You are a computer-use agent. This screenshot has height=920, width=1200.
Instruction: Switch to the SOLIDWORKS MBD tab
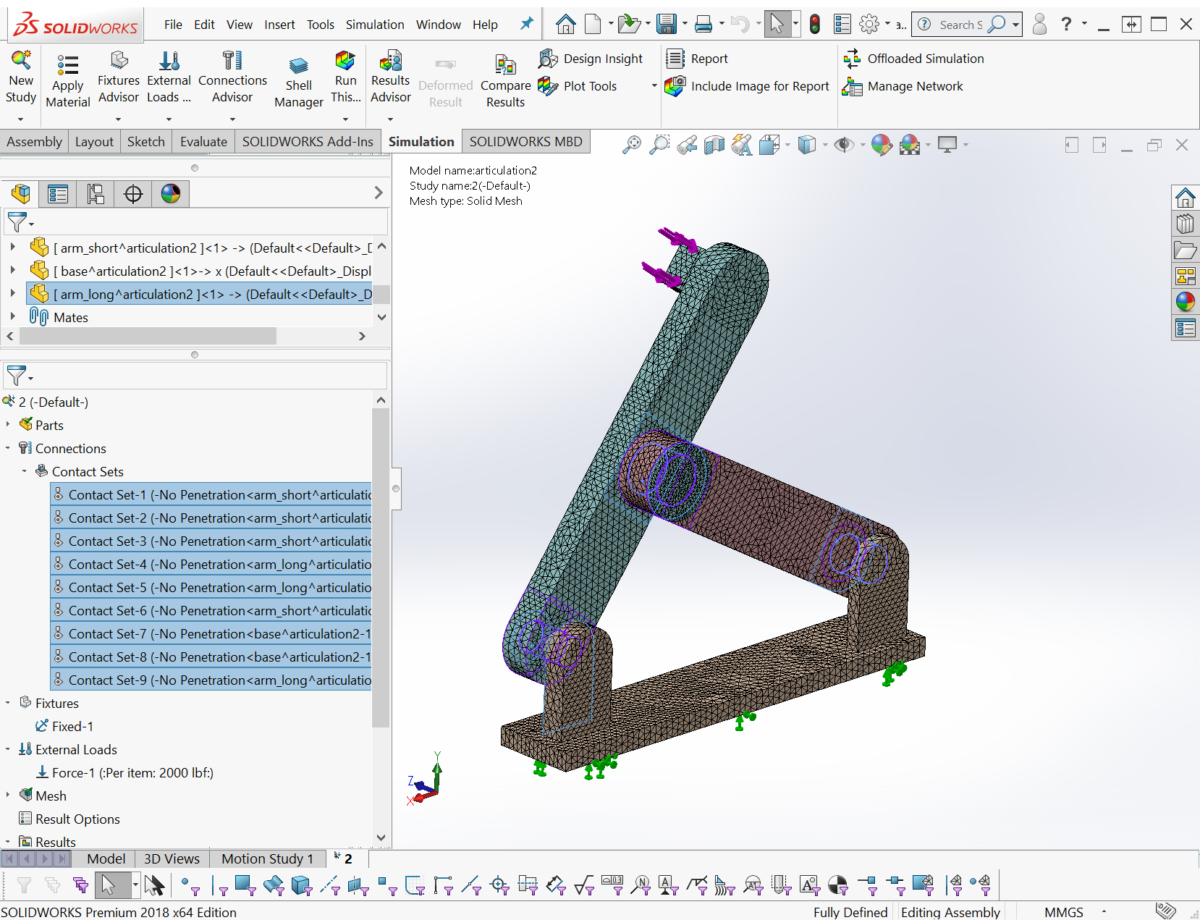(526, 141)
